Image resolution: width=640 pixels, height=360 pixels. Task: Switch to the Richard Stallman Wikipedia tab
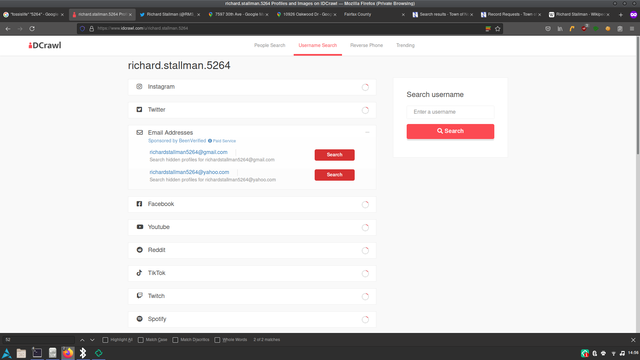580,14
